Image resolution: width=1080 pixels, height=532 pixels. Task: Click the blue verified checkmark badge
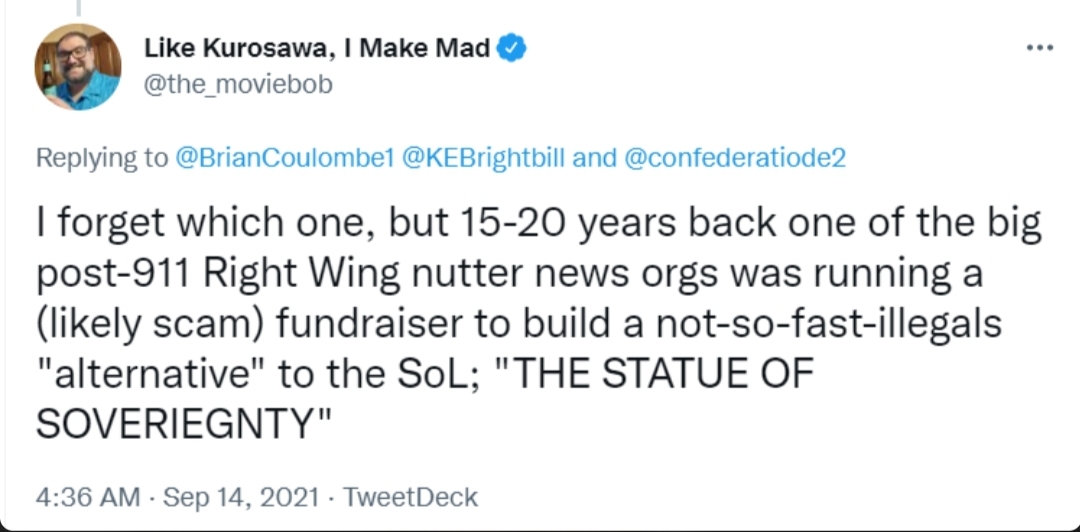coord(513,47)
